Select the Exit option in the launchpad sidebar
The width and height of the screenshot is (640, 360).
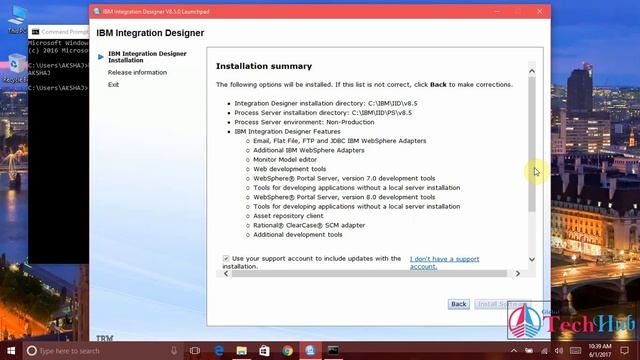(x=113, y=84)
